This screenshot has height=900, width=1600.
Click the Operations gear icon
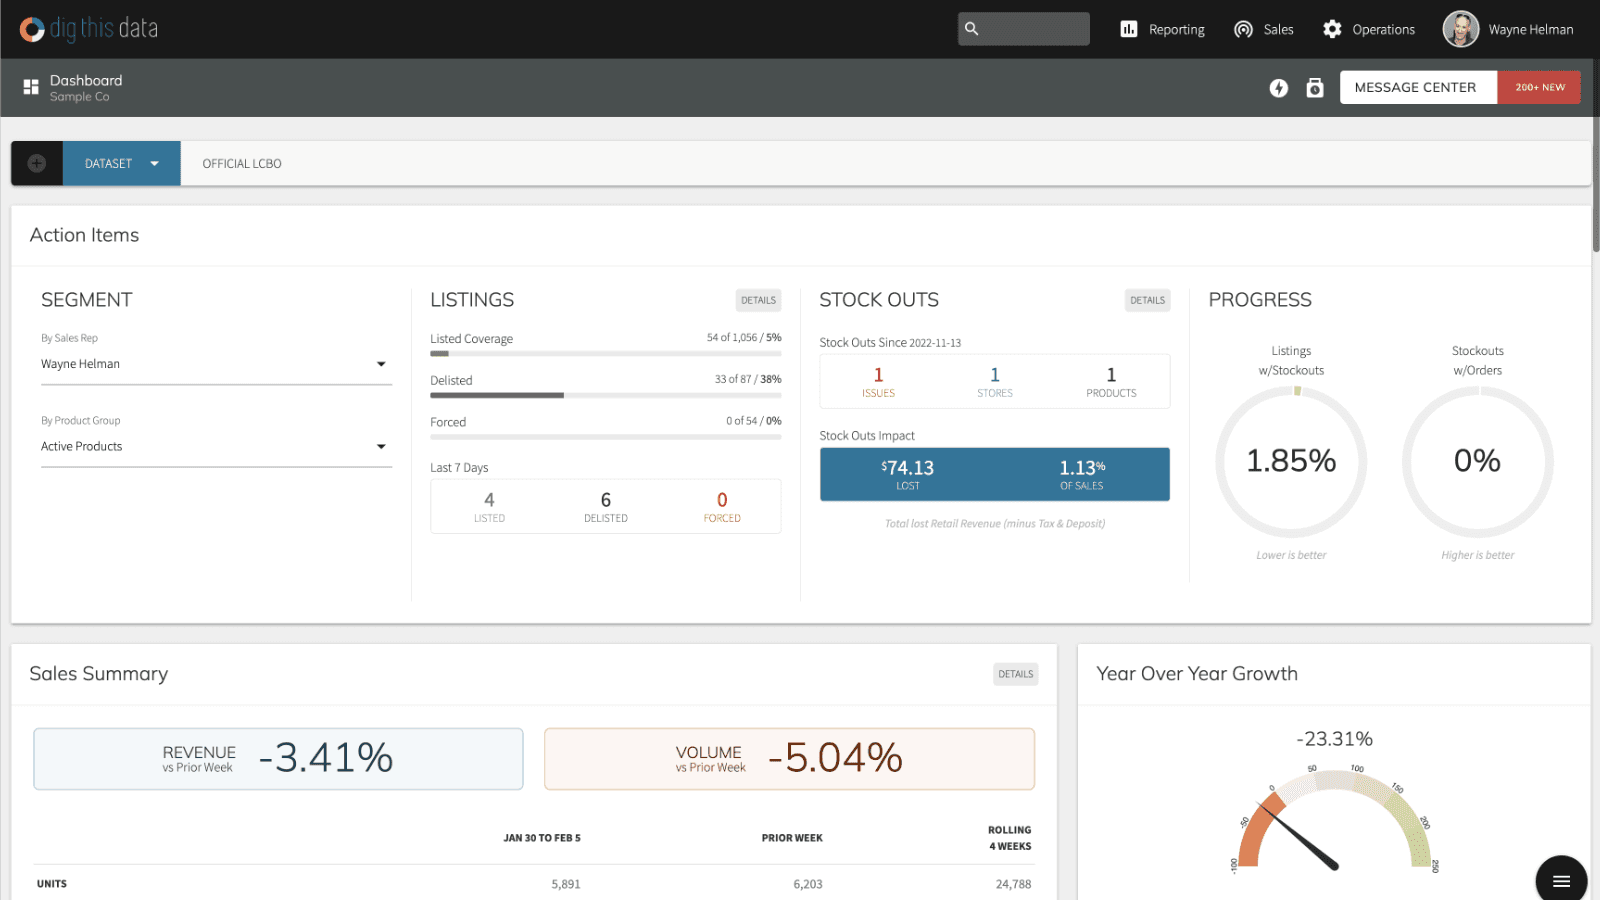[x=1332, y=29]
